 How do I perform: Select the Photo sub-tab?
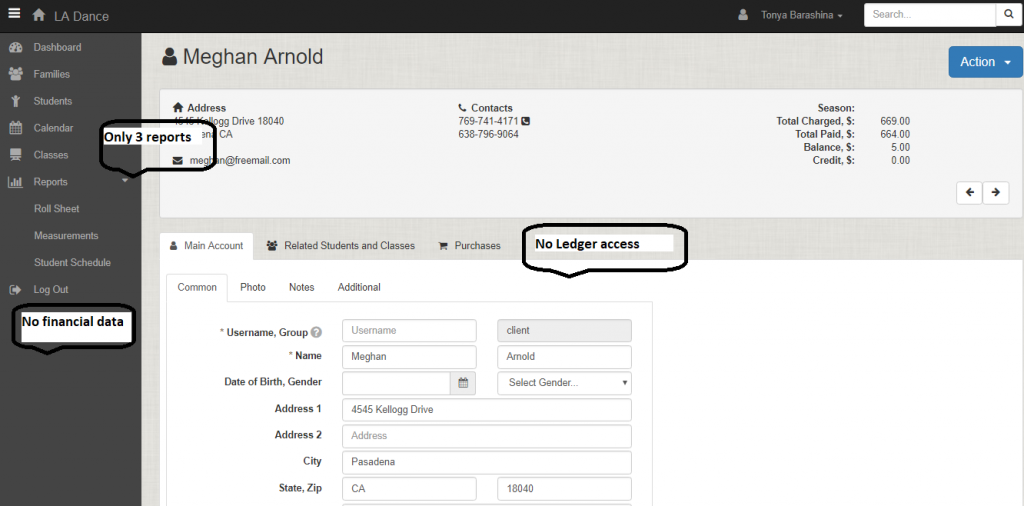[253, 287]
